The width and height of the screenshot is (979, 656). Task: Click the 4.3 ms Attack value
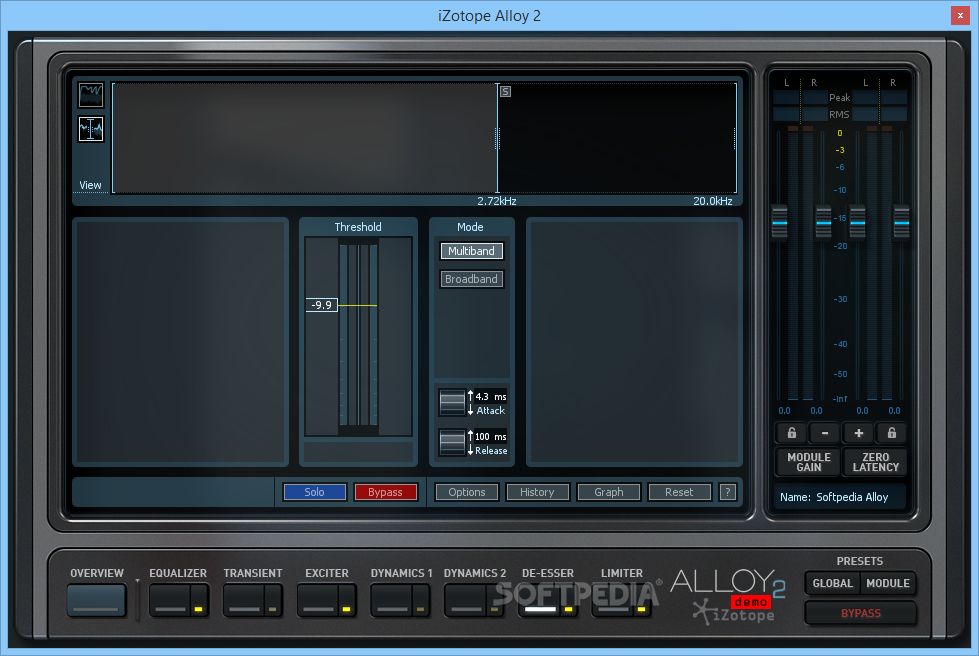[x=491, y=396]
